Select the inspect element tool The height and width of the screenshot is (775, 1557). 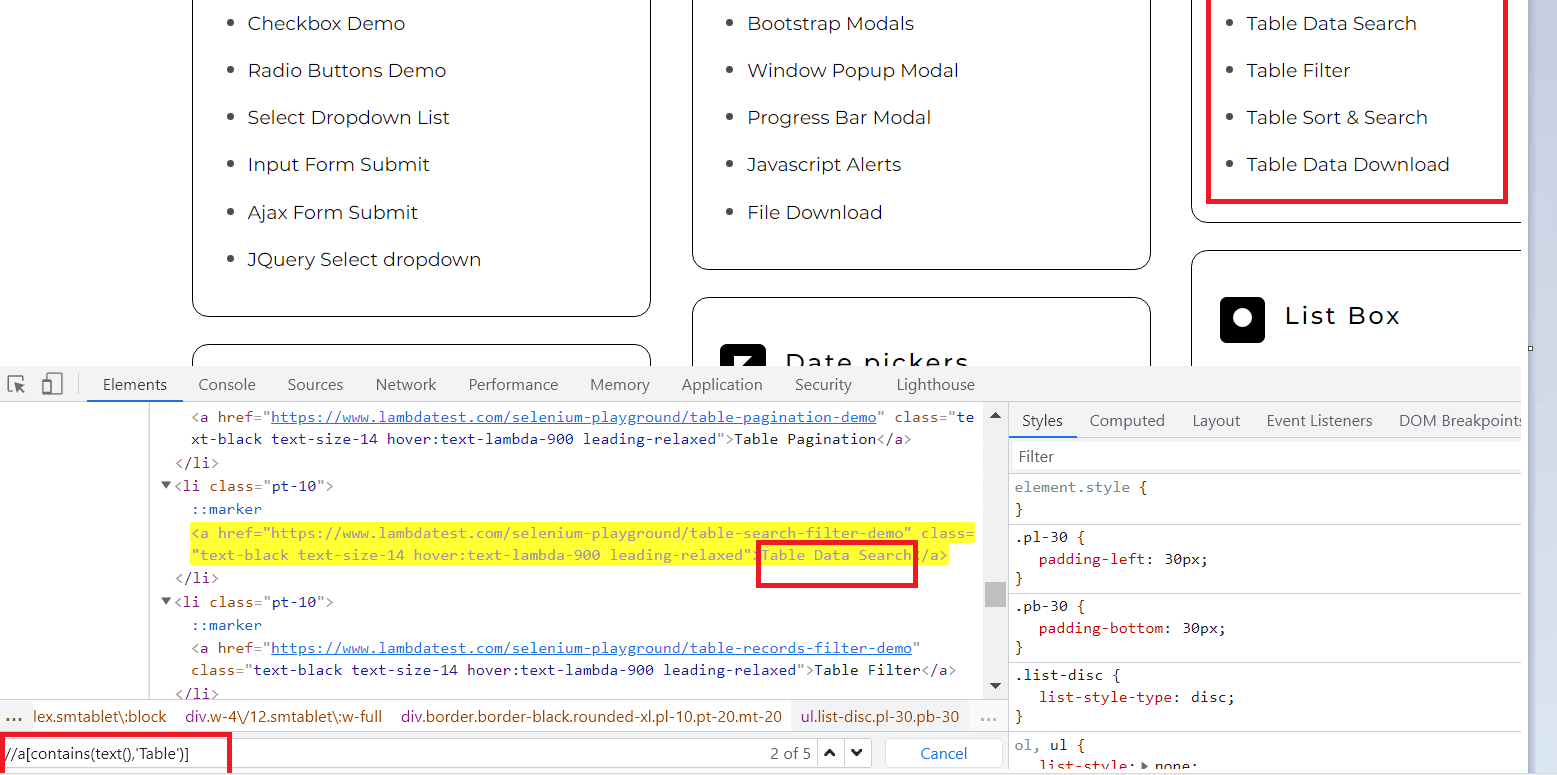point(15,384)
